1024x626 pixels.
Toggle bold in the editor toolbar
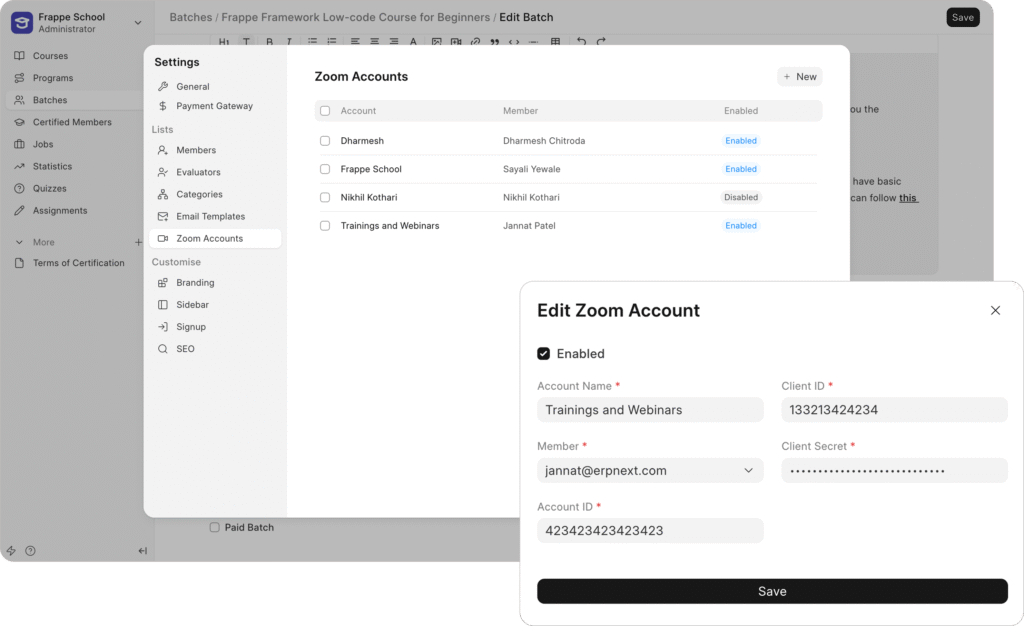click(x=269, y=41)
